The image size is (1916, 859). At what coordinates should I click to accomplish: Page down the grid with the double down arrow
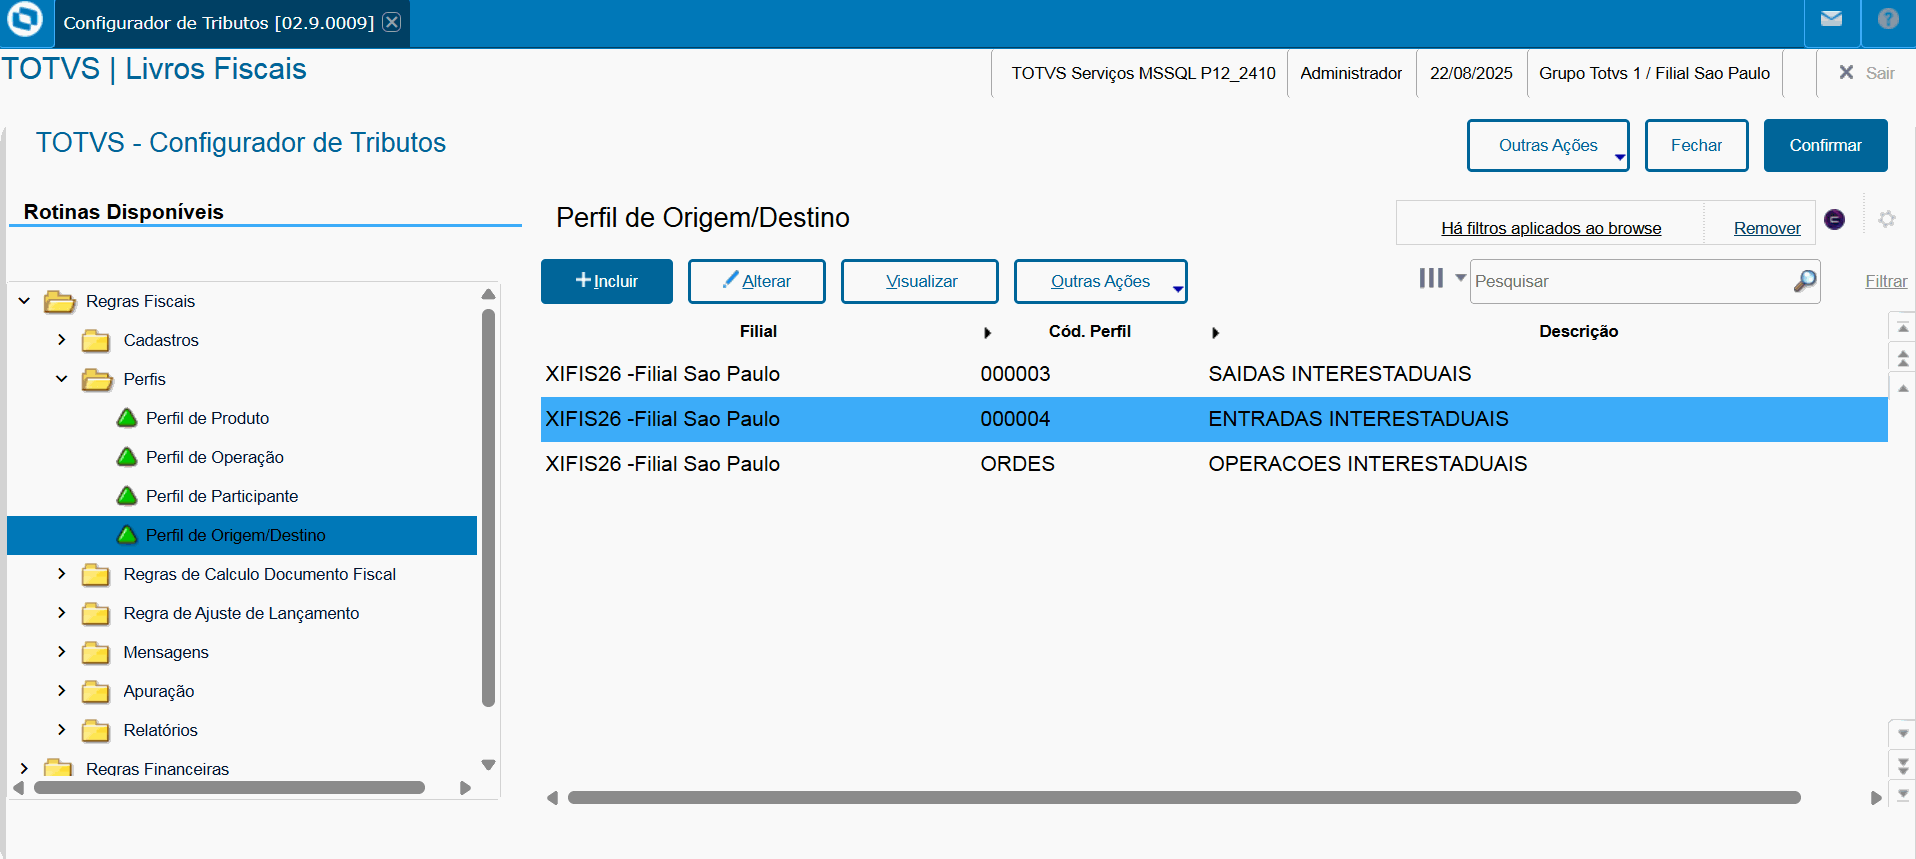1903,765
